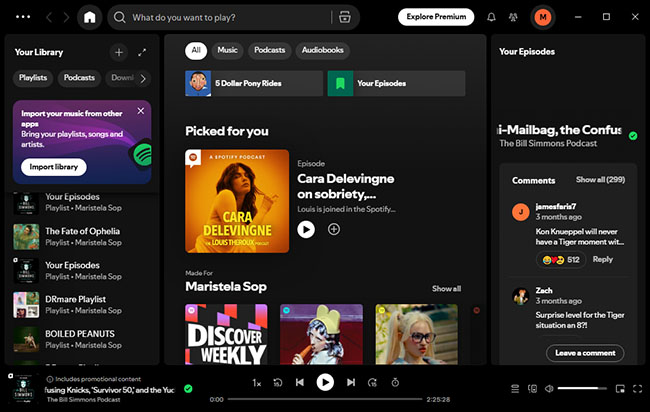Open the sleep timer

click(395, 382)
